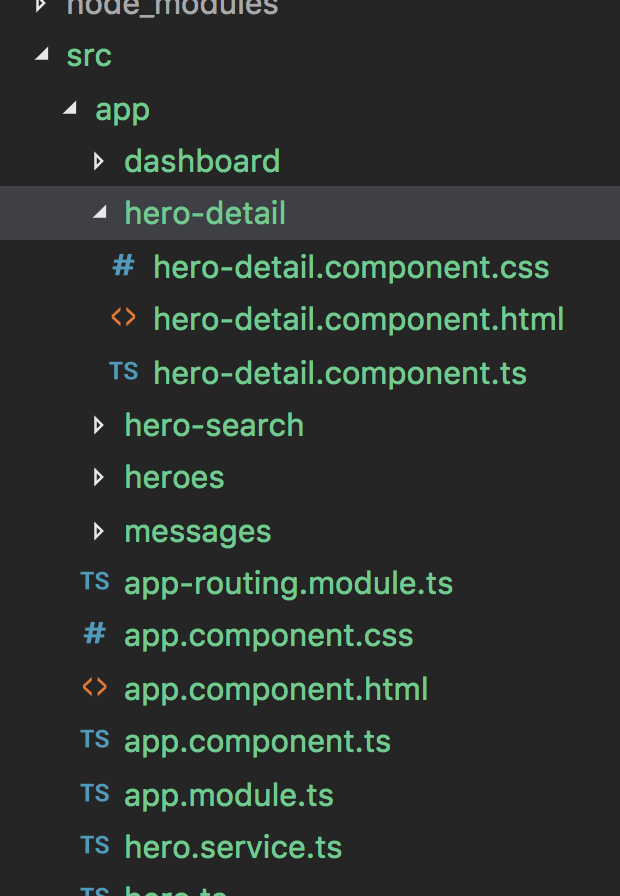620x896 pixels.
Task: Select the node_modules folder
Action: [172, 8]
